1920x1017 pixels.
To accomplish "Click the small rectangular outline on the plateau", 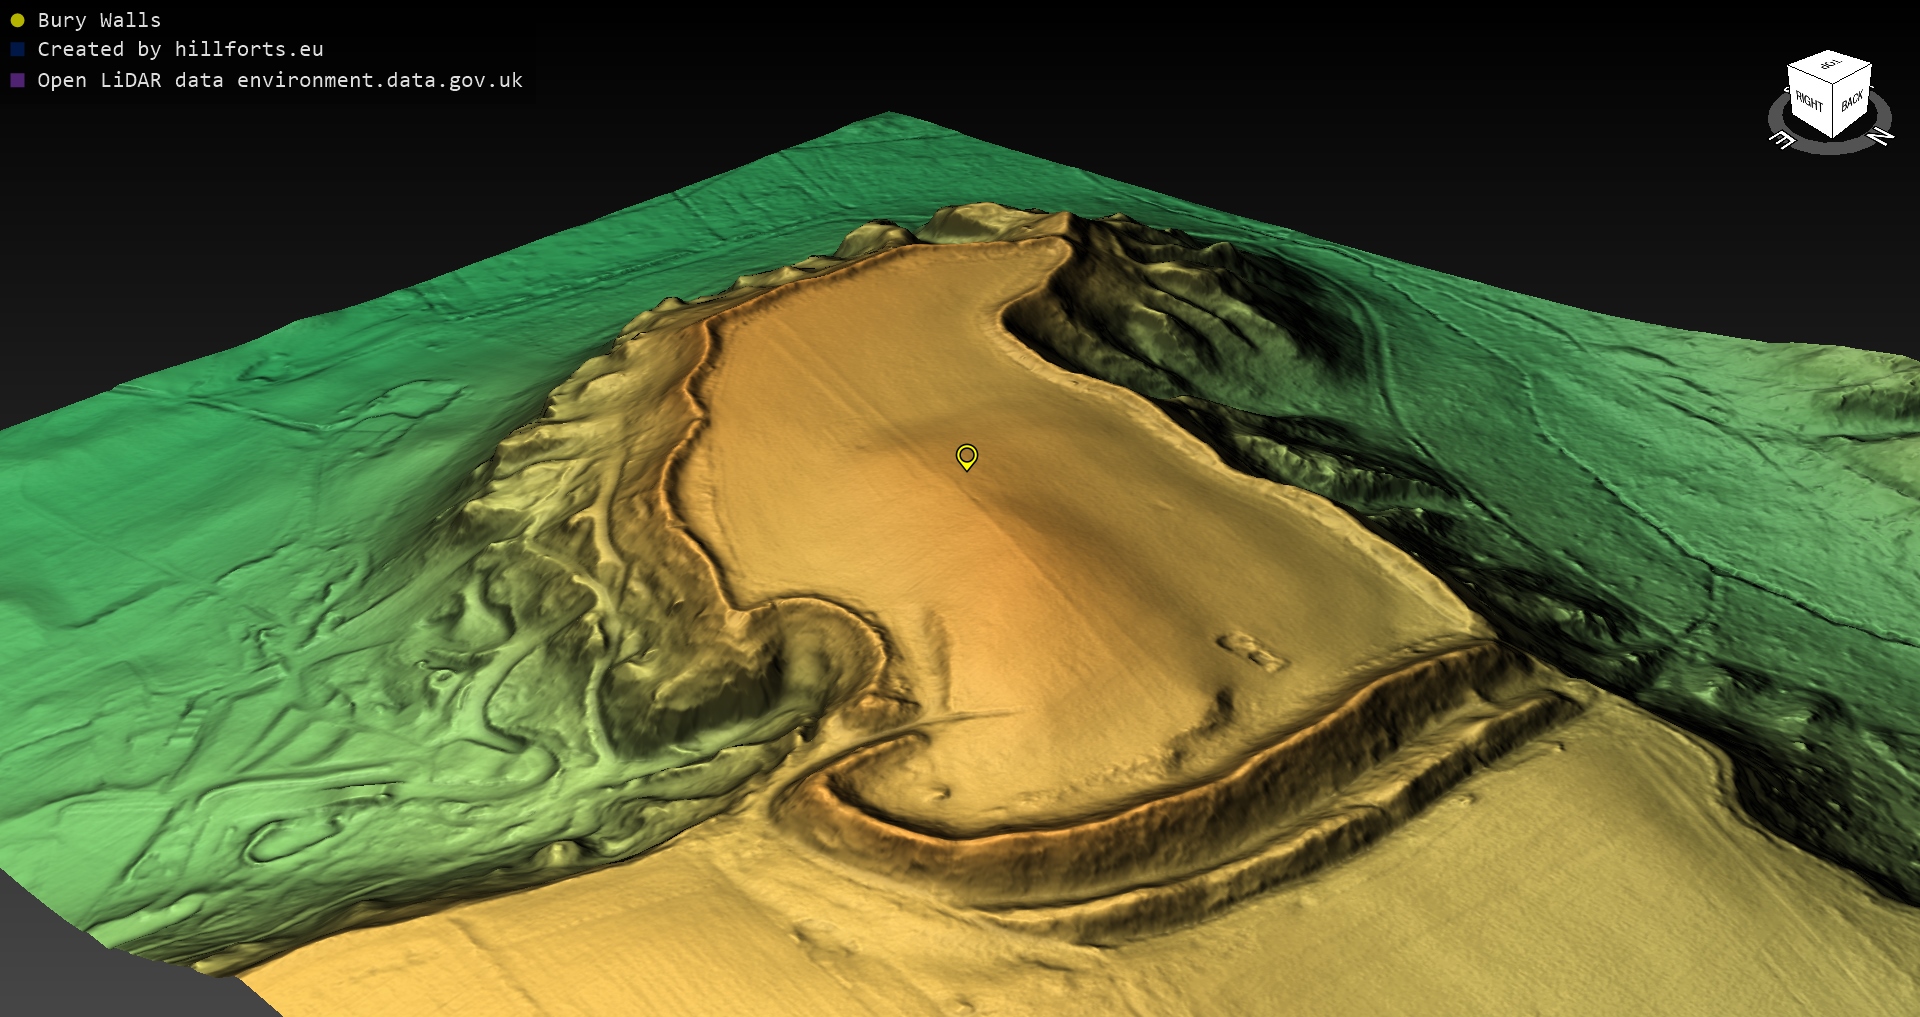I will coord(1252,651).
